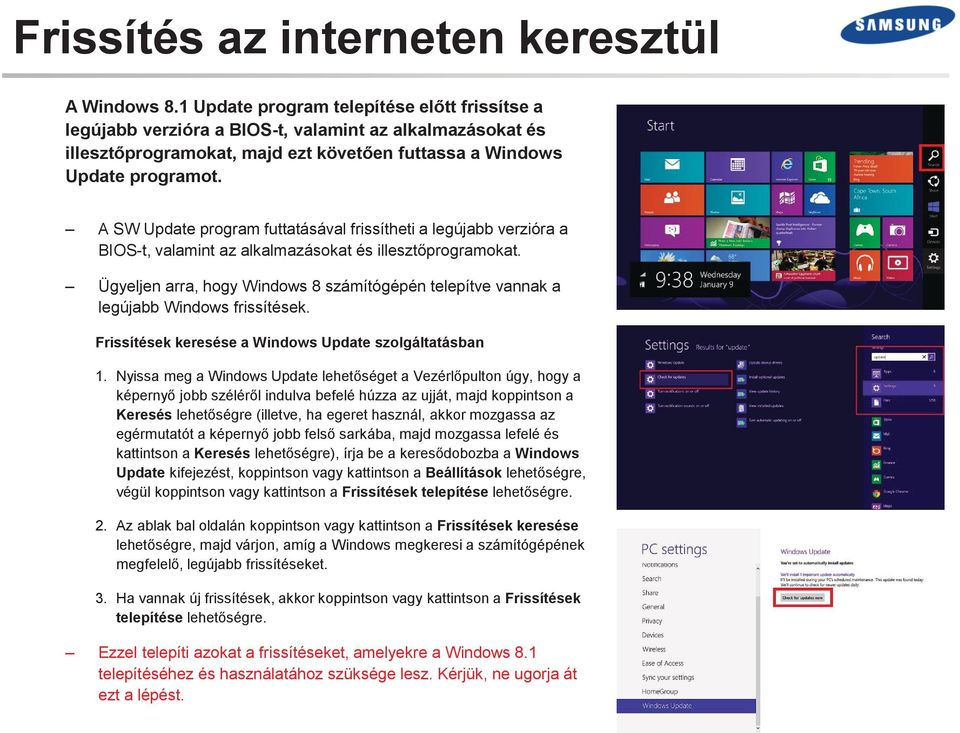
Task: Open the Music headphones tile
Action: pos(864,266)
